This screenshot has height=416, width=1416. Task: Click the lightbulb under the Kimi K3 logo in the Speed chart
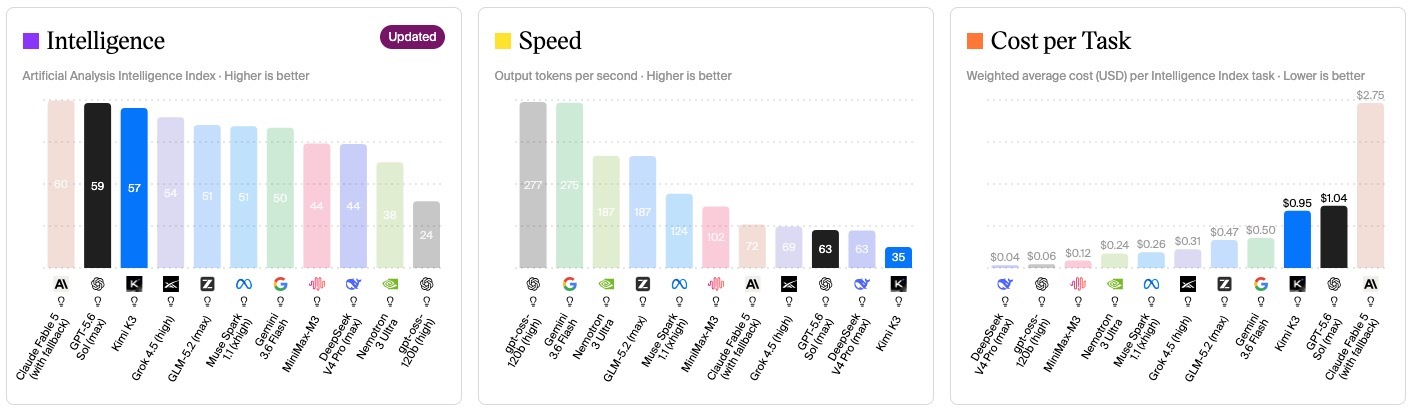898,300
